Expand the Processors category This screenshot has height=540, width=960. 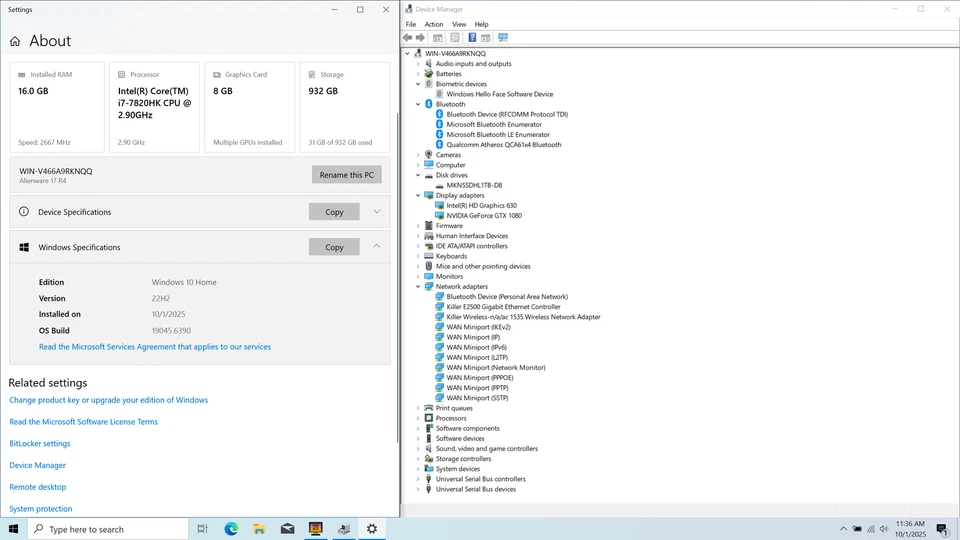click(x=418, y=418)
